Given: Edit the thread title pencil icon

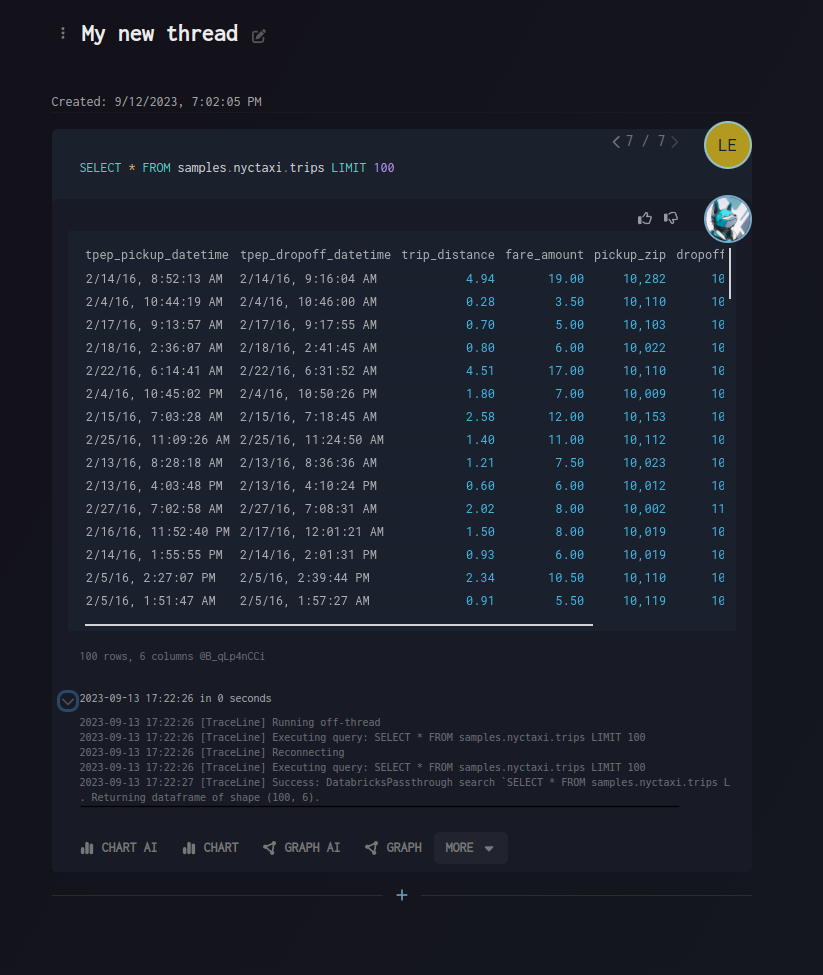Looking at the screenshot, I should [259, 36].
